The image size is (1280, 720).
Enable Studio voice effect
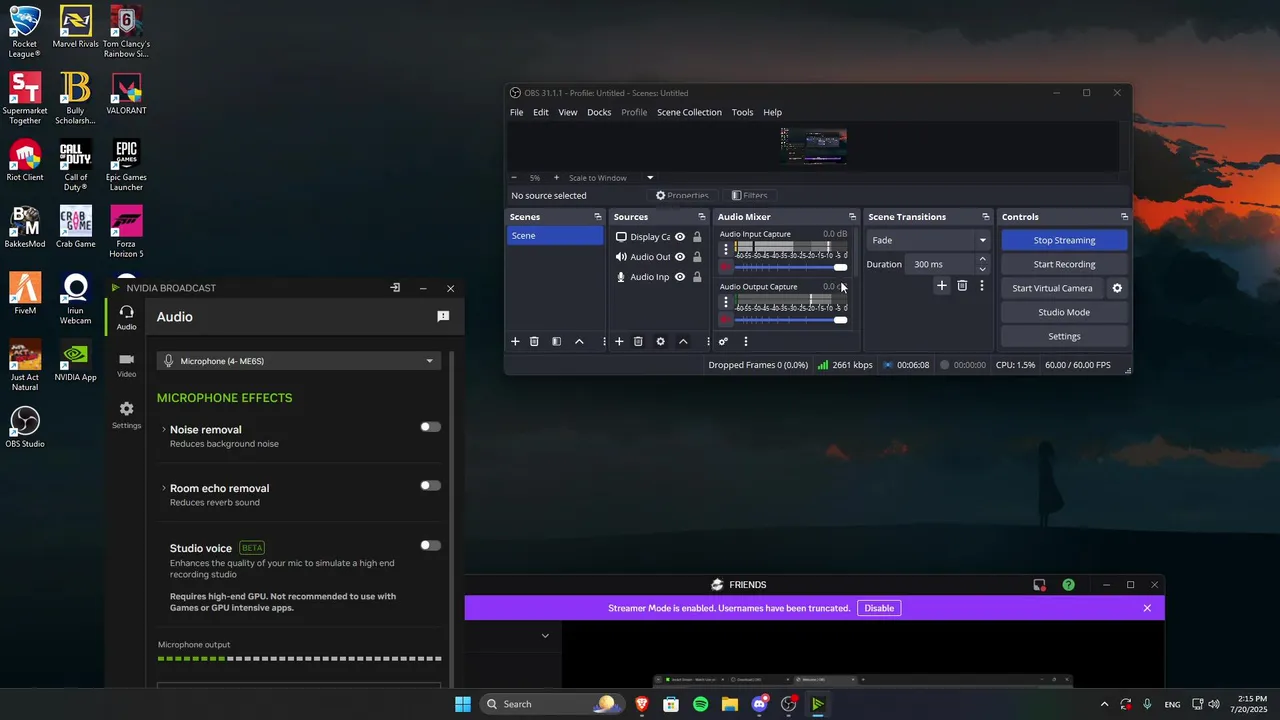point(430,546)
